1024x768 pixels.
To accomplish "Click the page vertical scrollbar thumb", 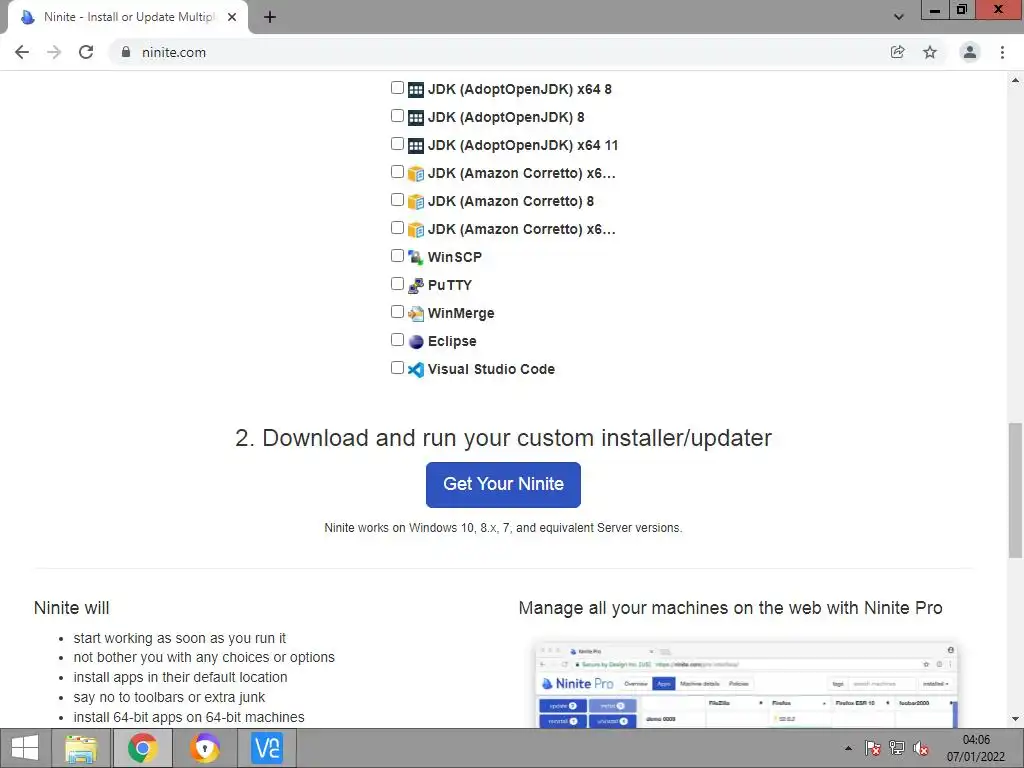I will point(1016,490).
